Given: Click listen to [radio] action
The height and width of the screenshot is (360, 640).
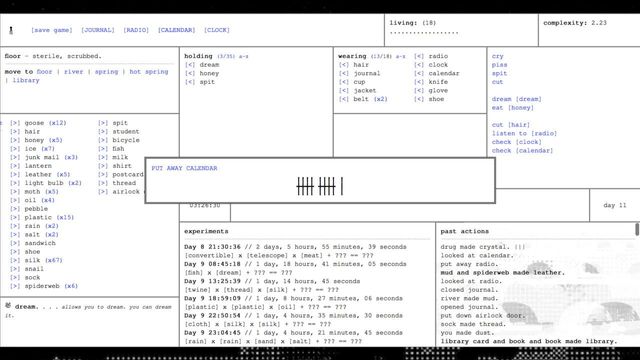Looking at the screenshot, I should [x=524, y=133].
